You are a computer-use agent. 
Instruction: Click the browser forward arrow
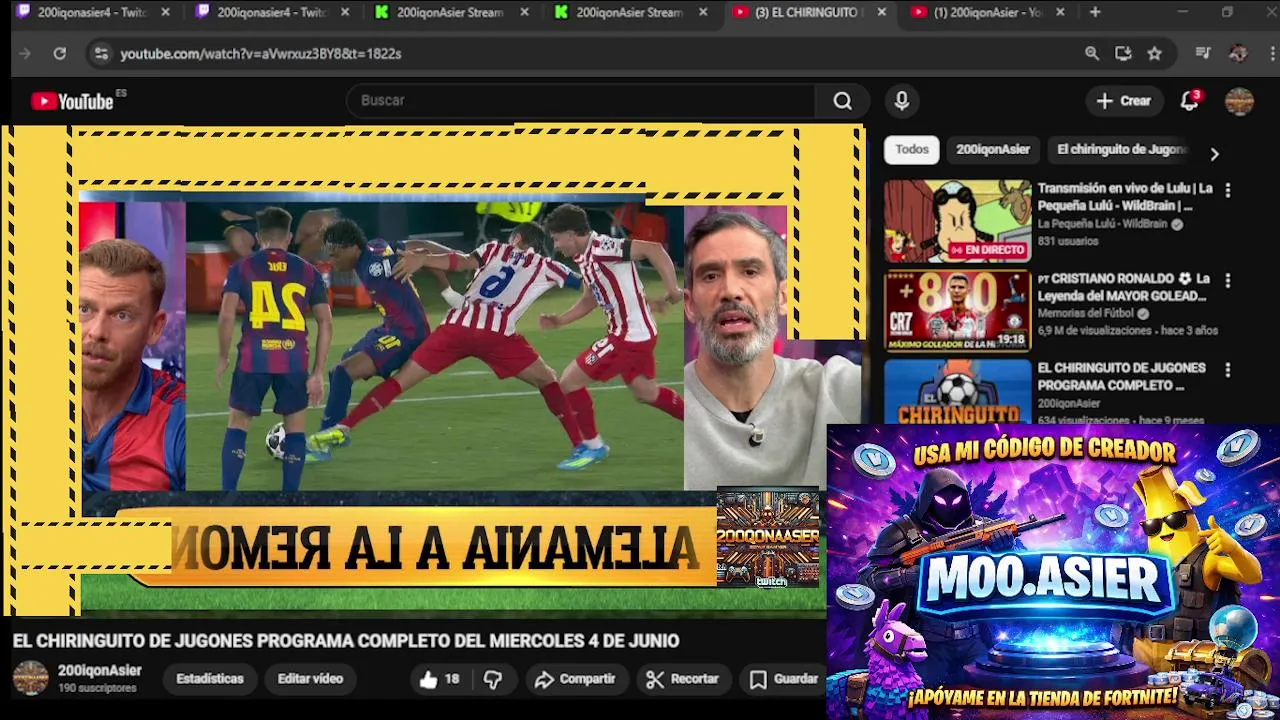25,53
